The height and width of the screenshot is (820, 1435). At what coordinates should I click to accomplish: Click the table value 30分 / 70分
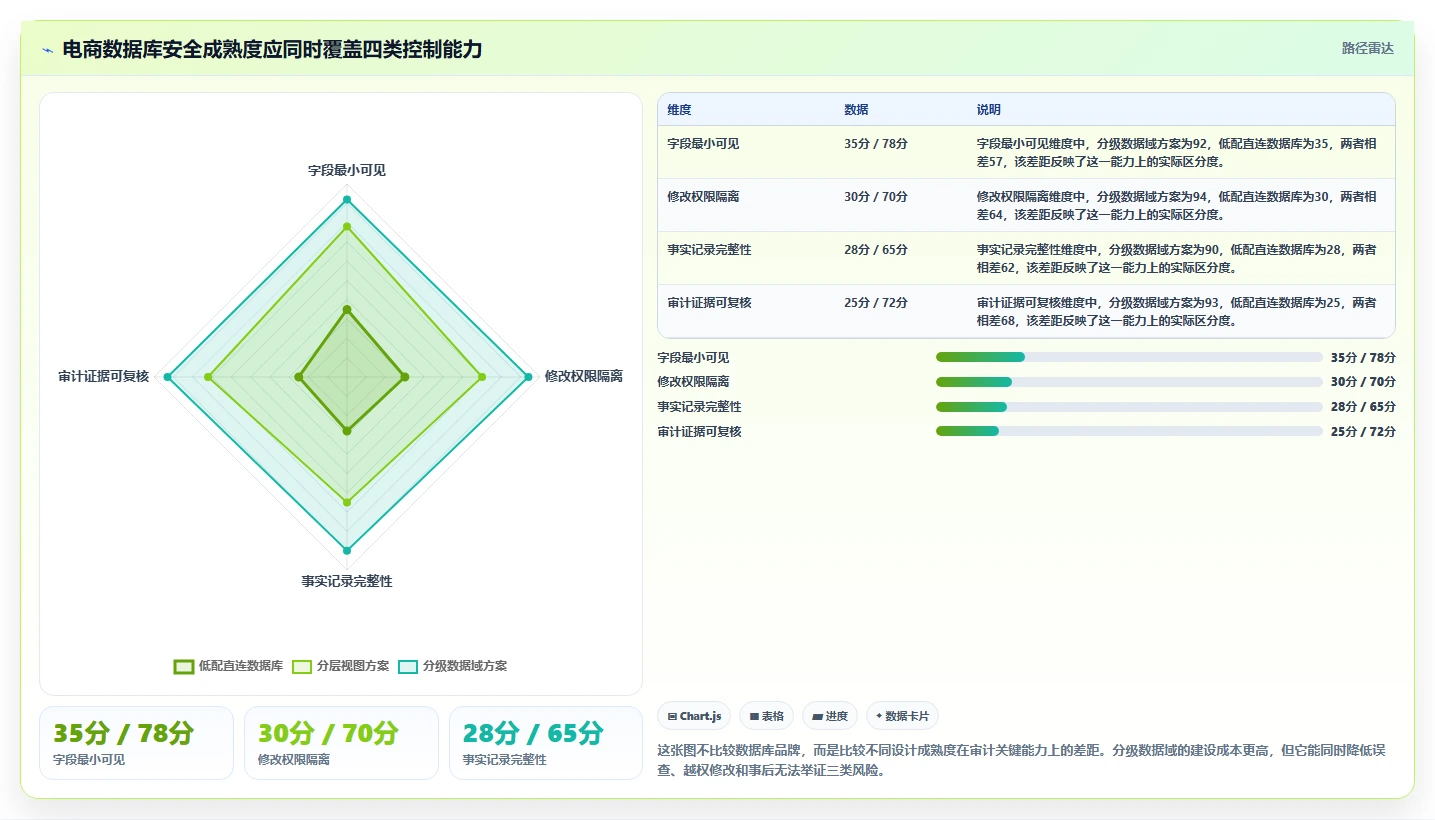(x=876, y=196)
